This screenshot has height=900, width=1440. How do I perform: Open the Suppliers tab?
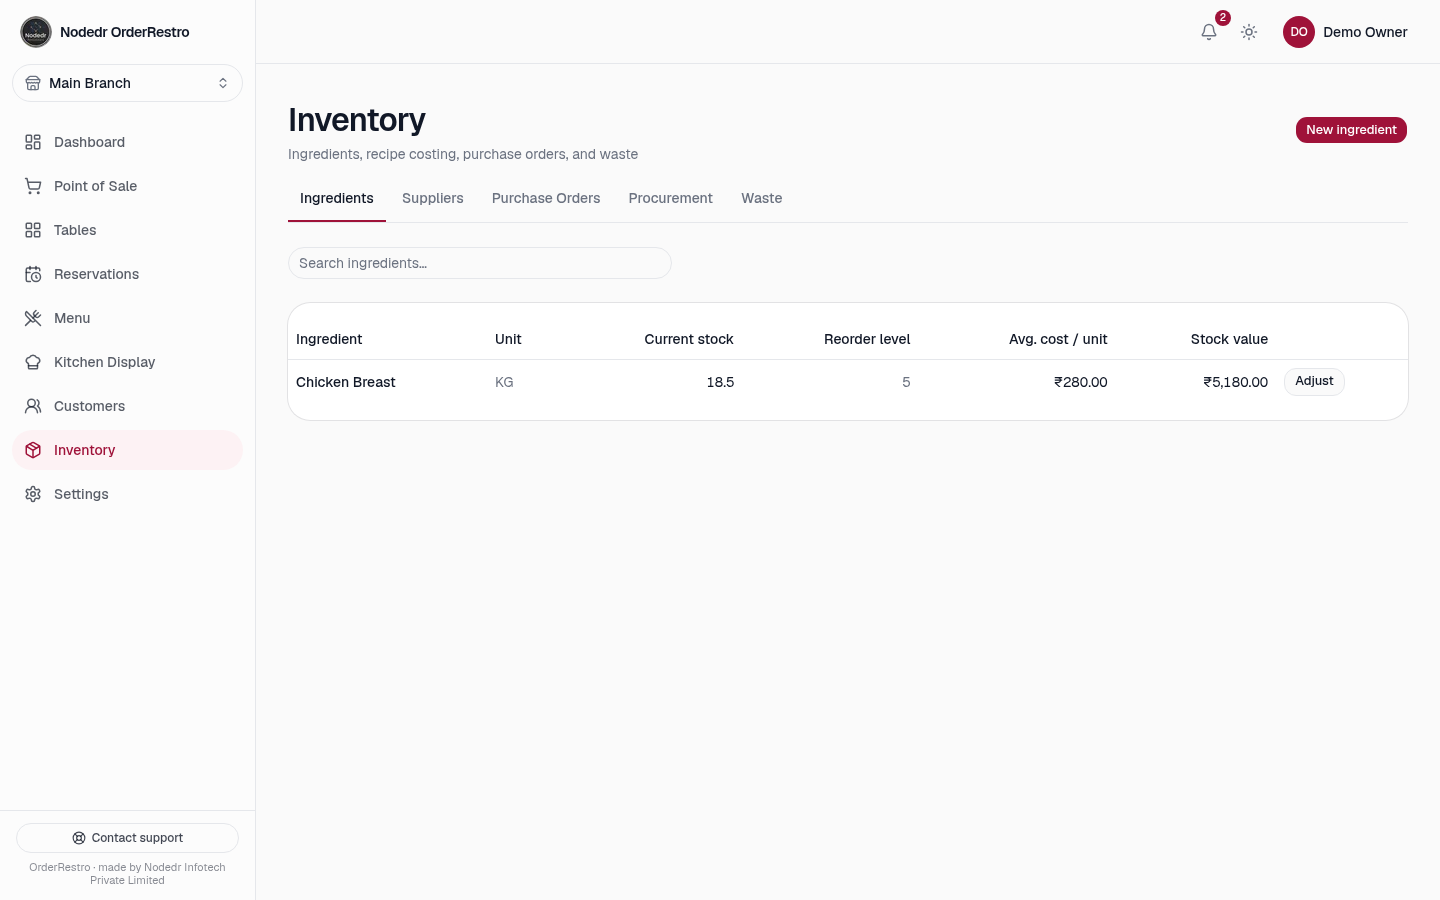click(433, 198)
